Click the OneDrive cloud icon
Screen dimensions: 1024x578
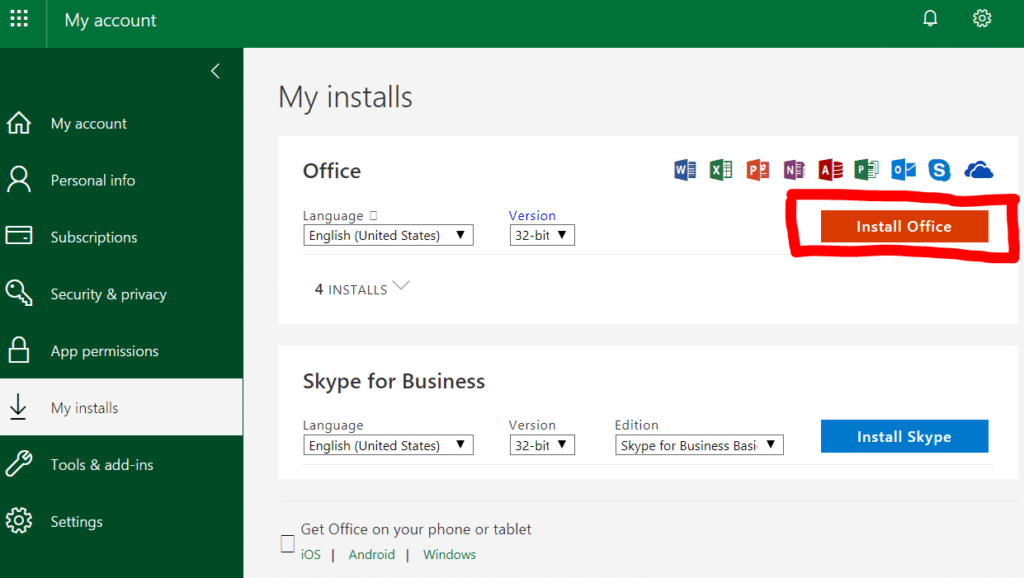point(978,170)
